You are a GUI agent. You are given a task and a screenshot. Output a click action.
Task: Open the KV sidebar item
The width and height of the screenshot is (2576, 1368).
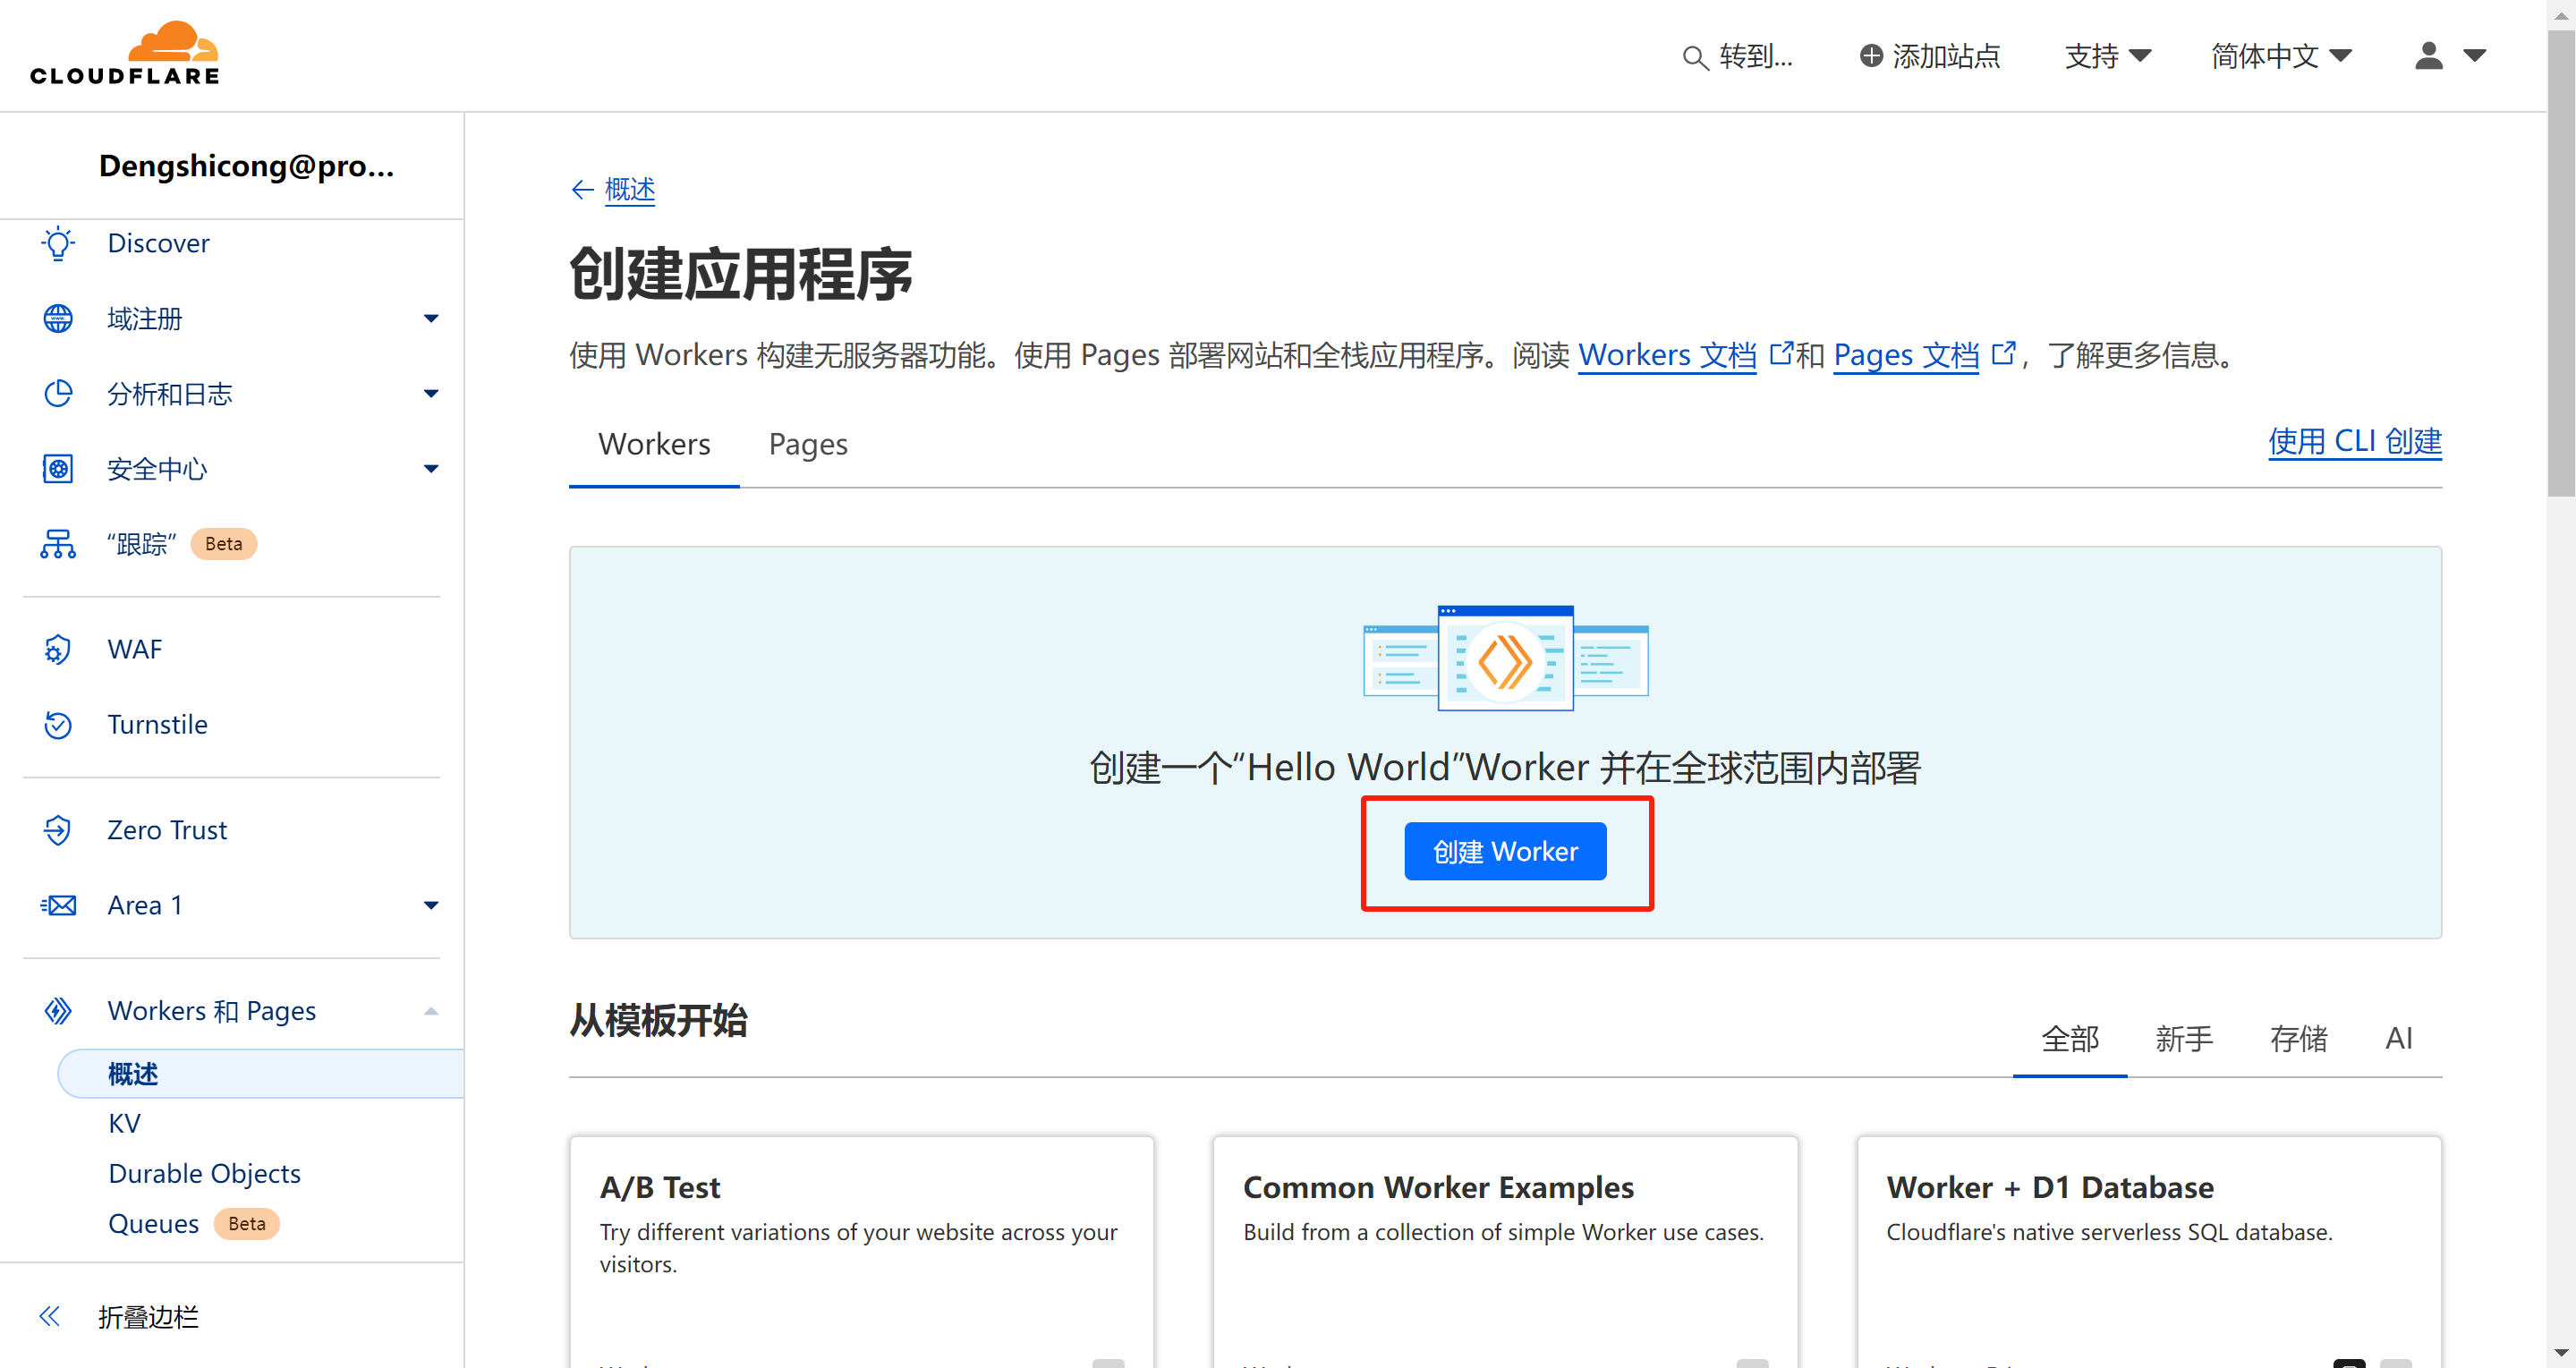click(125, 1123)
